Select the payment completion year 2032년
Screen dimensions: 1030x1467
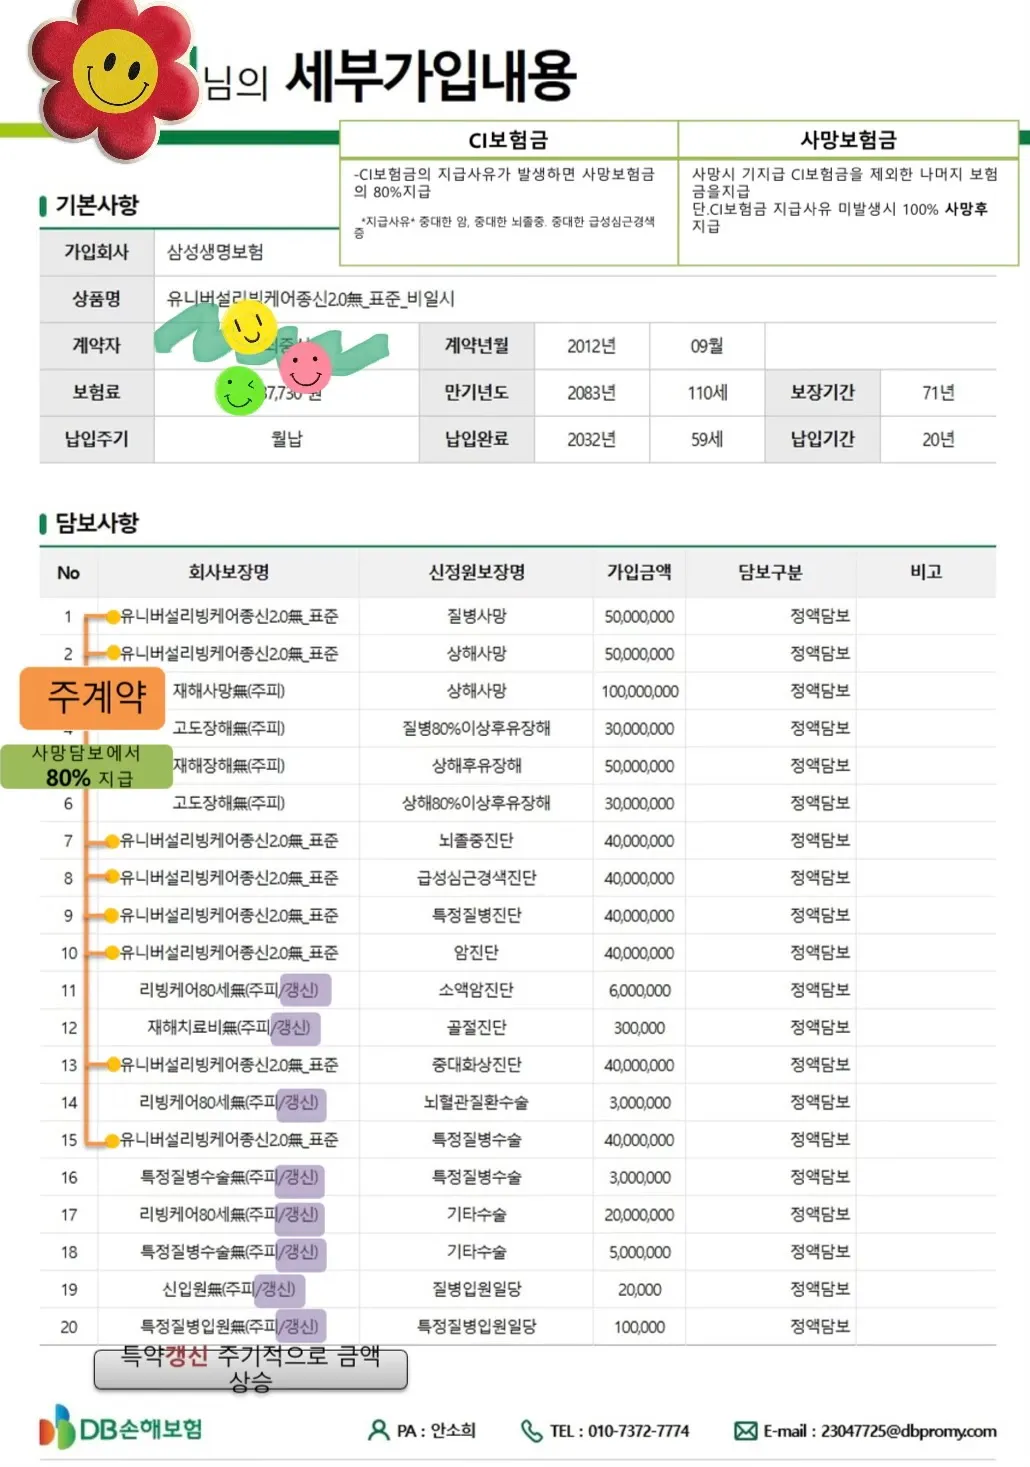pyautogui.click(x=591, y=440)
